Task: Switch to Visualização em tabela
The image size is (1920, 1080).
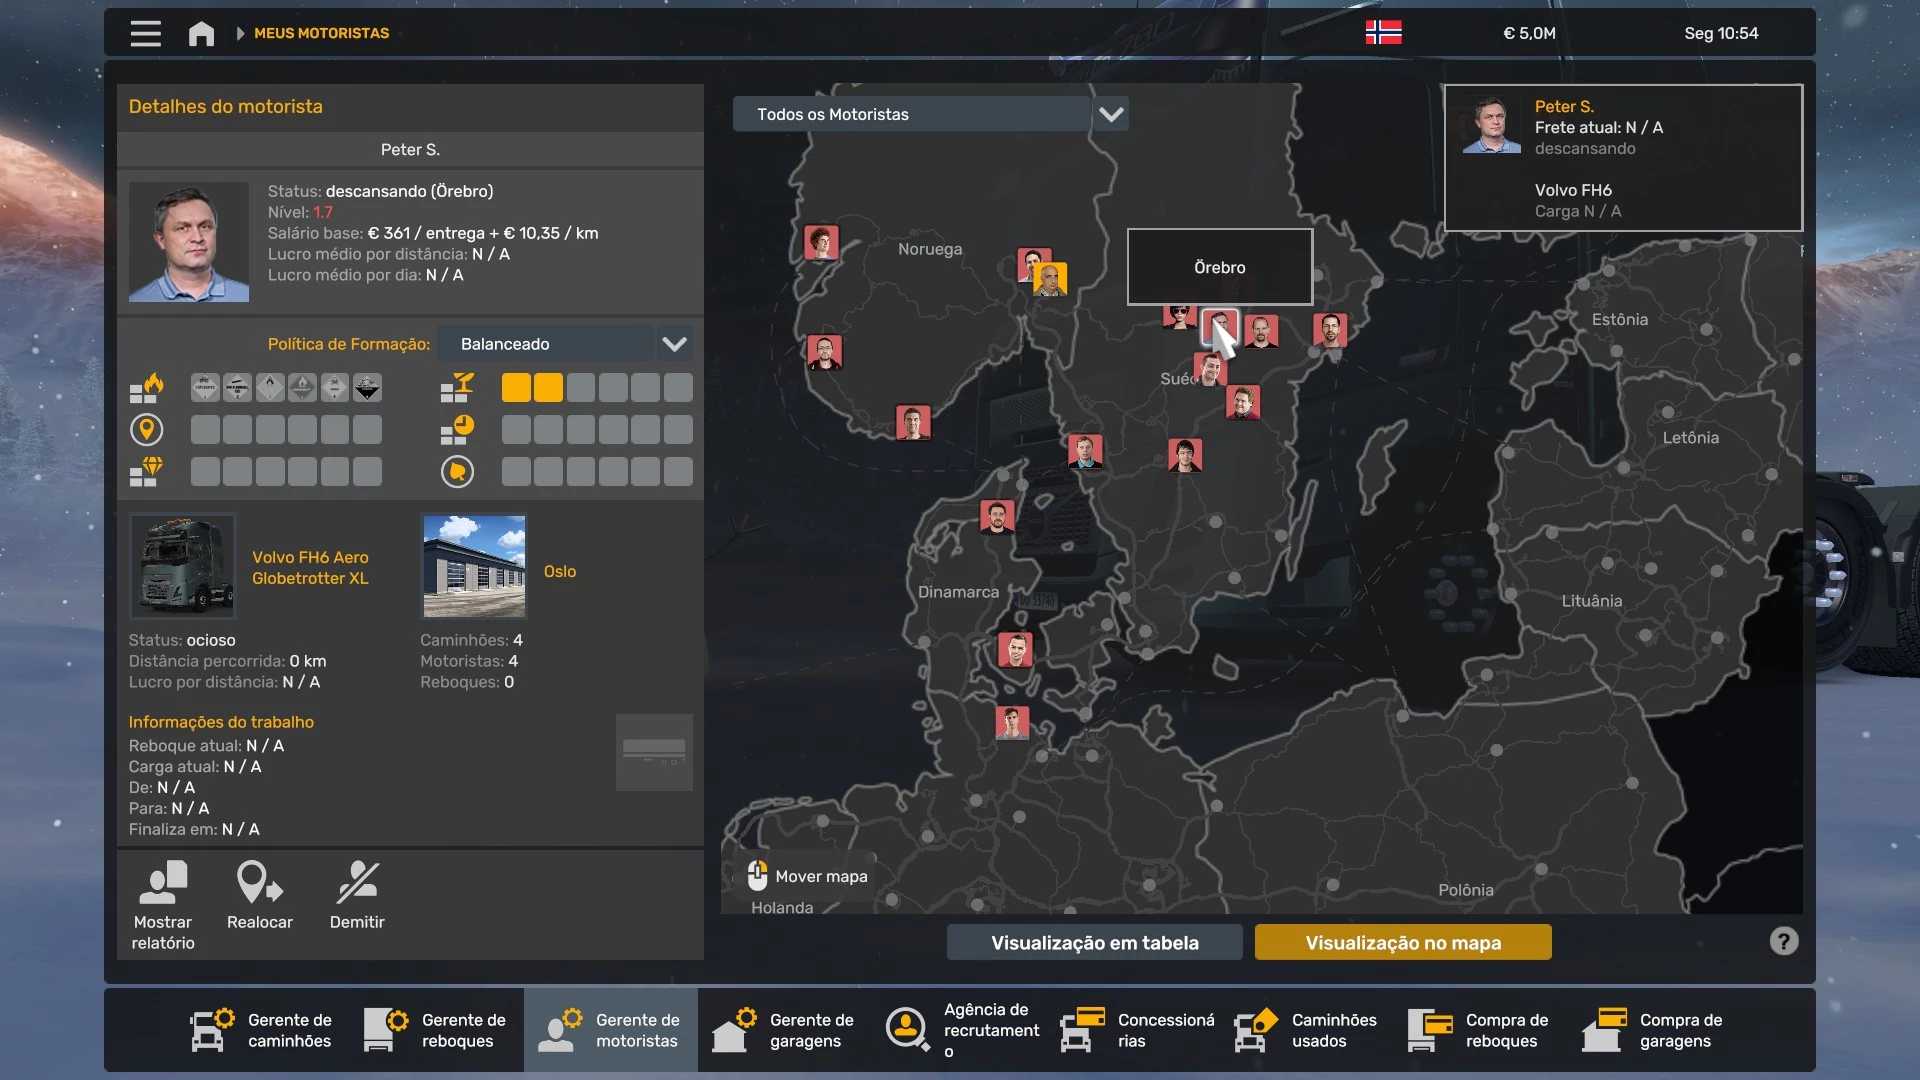Action: (1094, 942)
